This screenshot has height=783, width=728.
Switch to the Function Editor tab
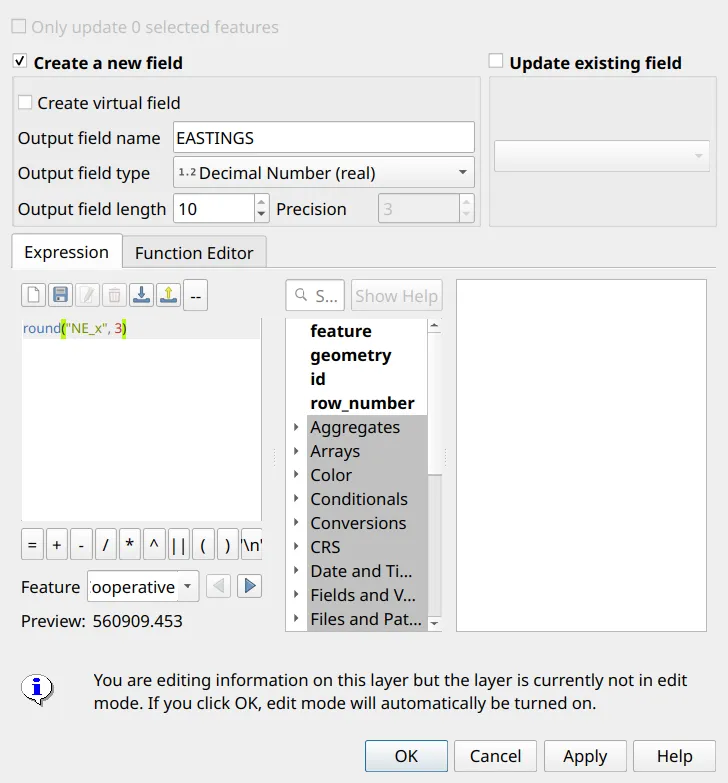point(194,253)
